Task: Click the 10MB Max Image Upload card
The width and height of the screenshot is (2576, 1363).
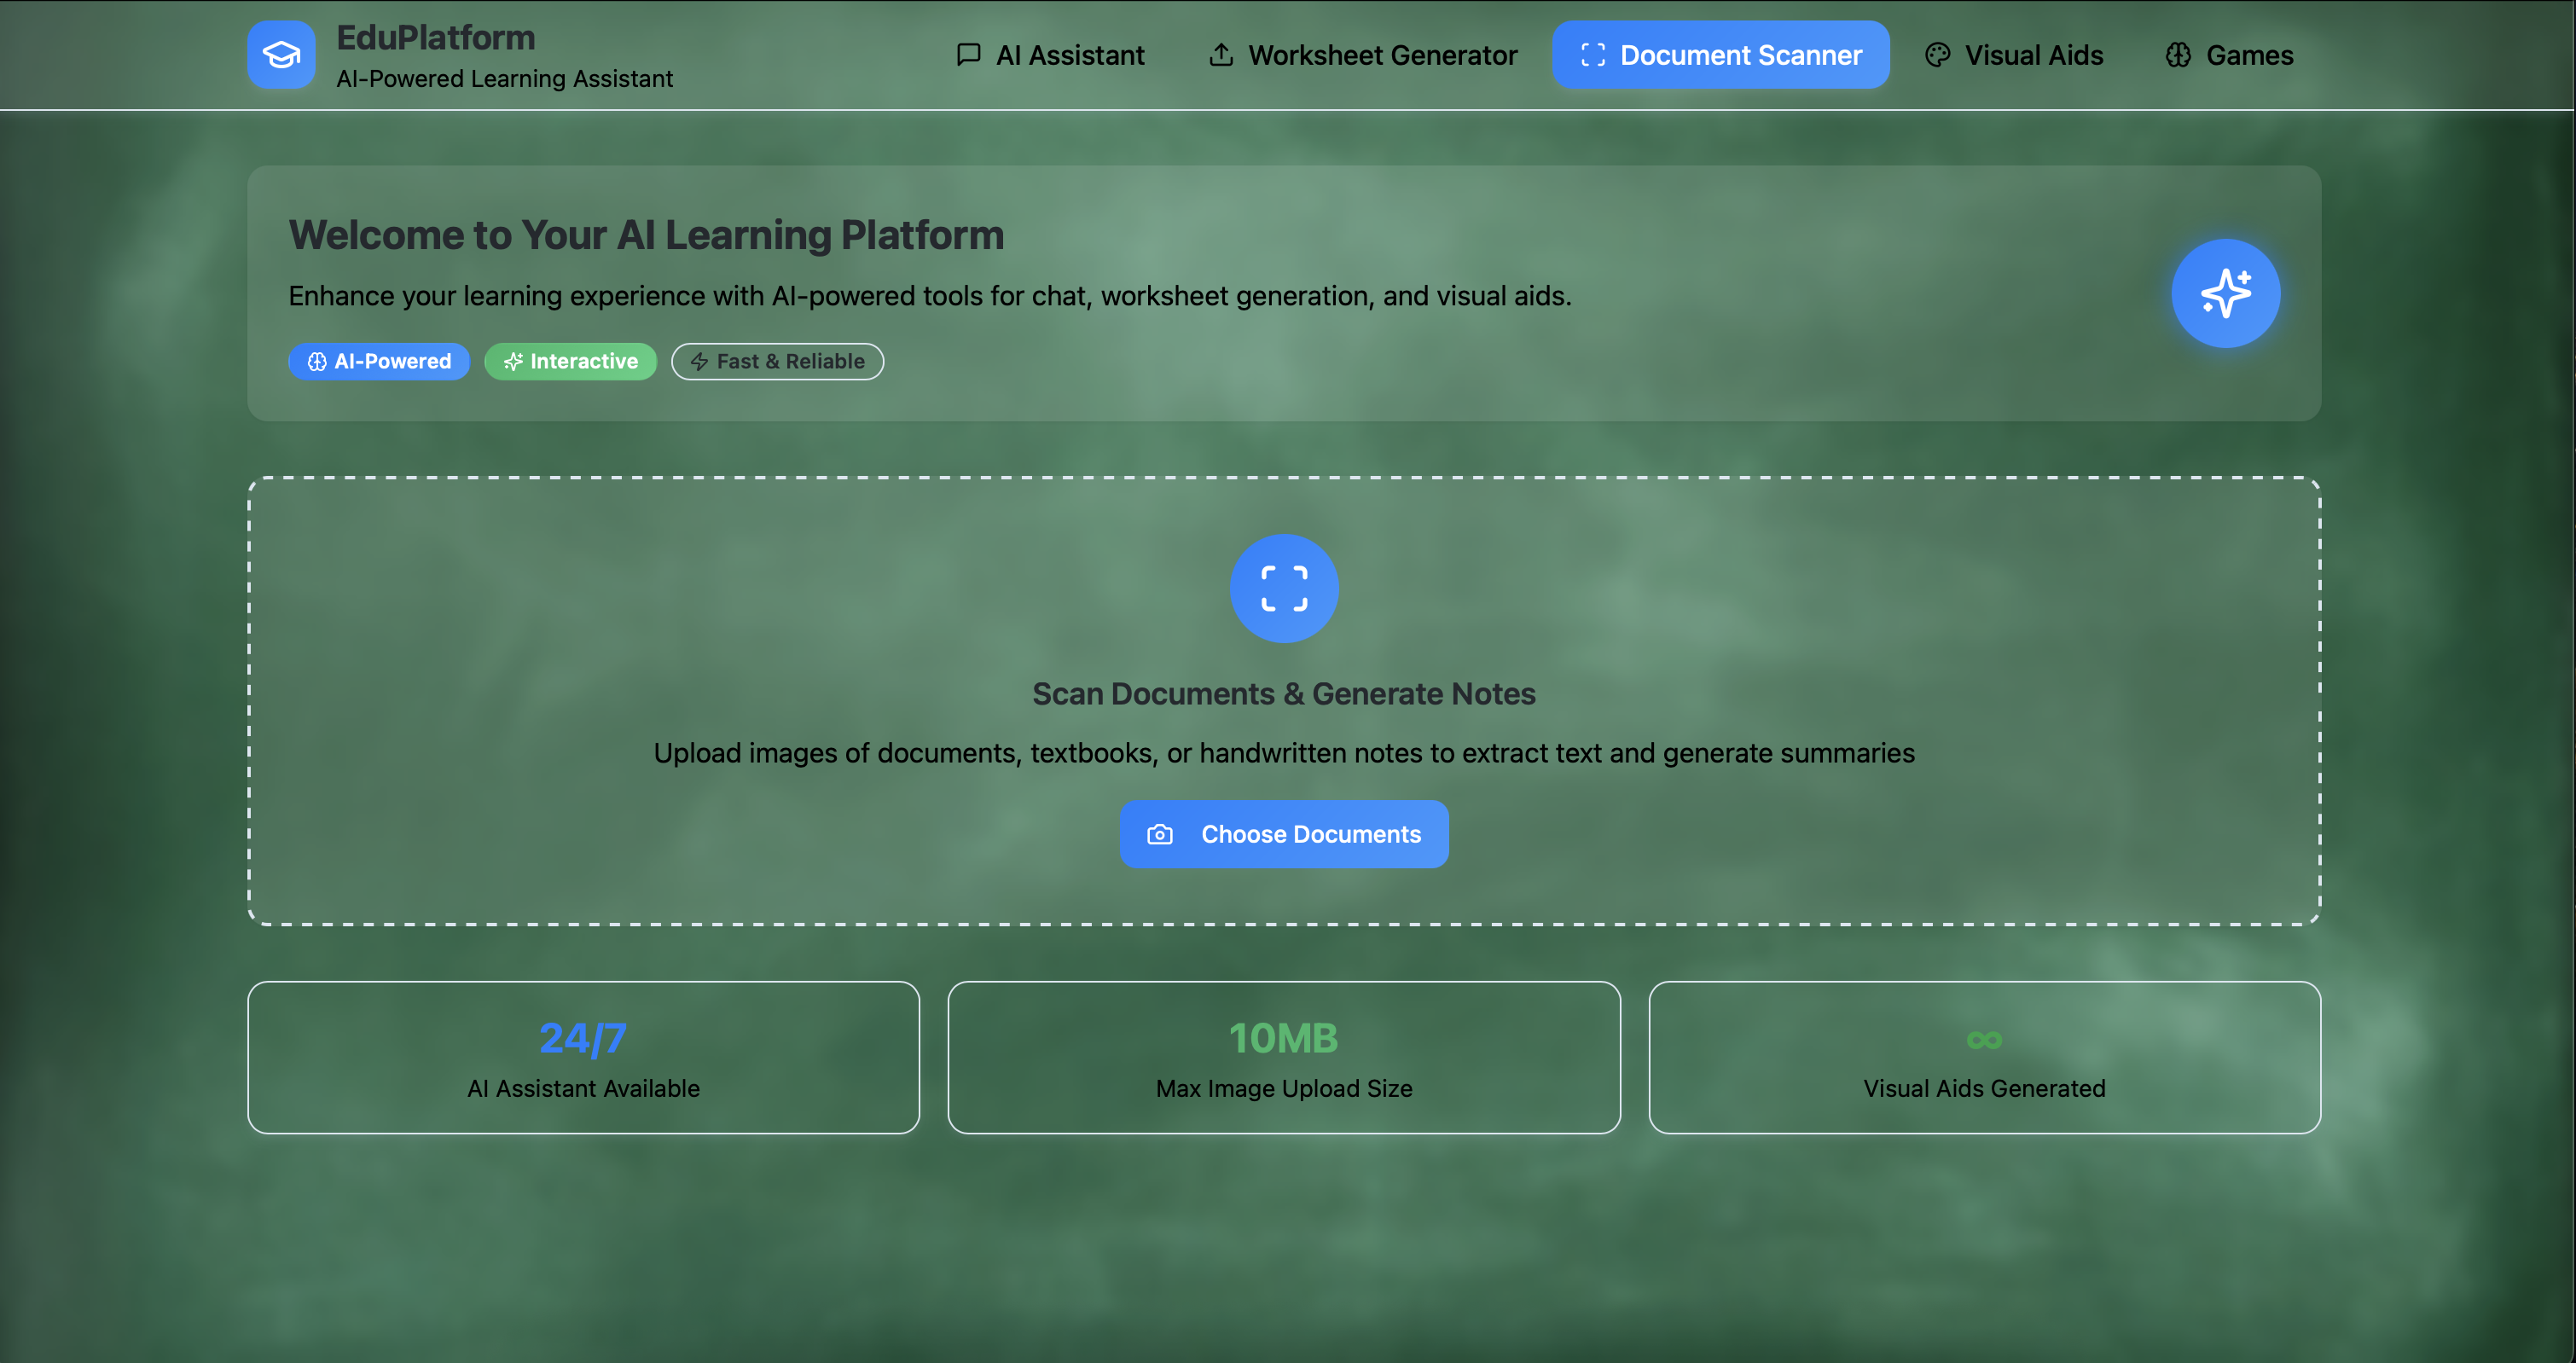Action: (1284, 1057)
